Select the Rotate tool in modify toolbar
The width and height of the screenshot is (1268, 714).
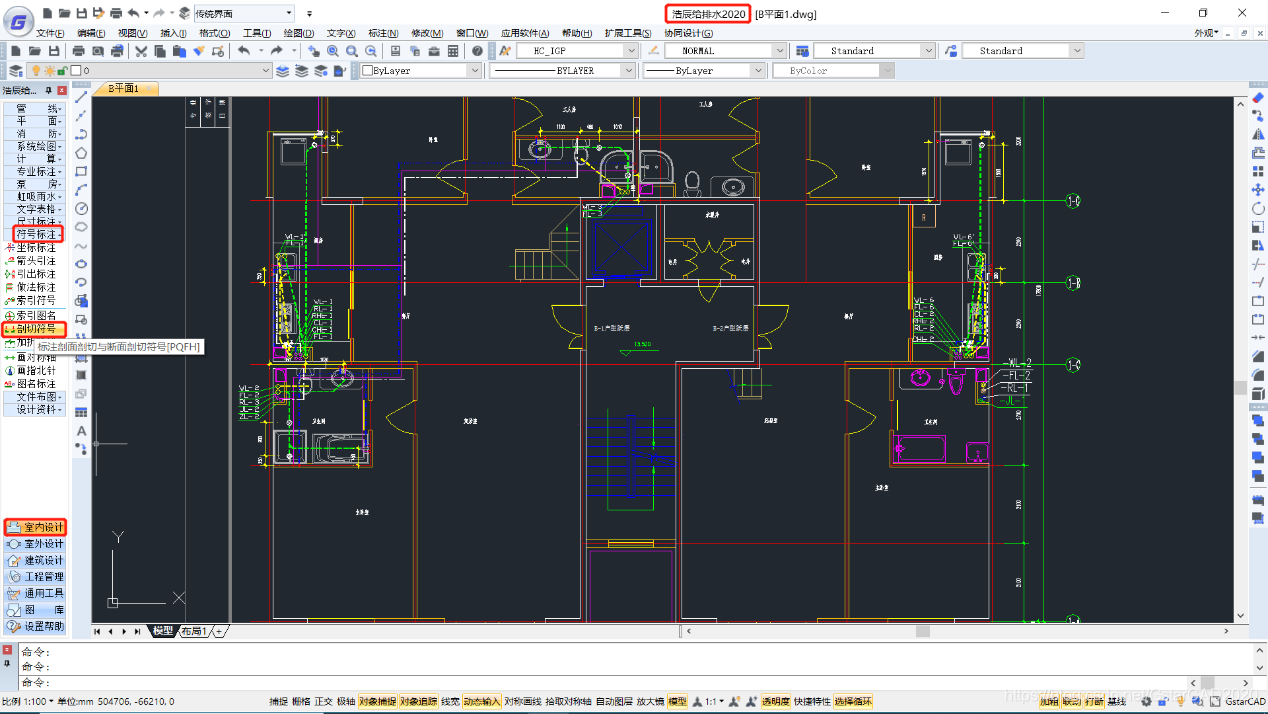point(1258,208)
